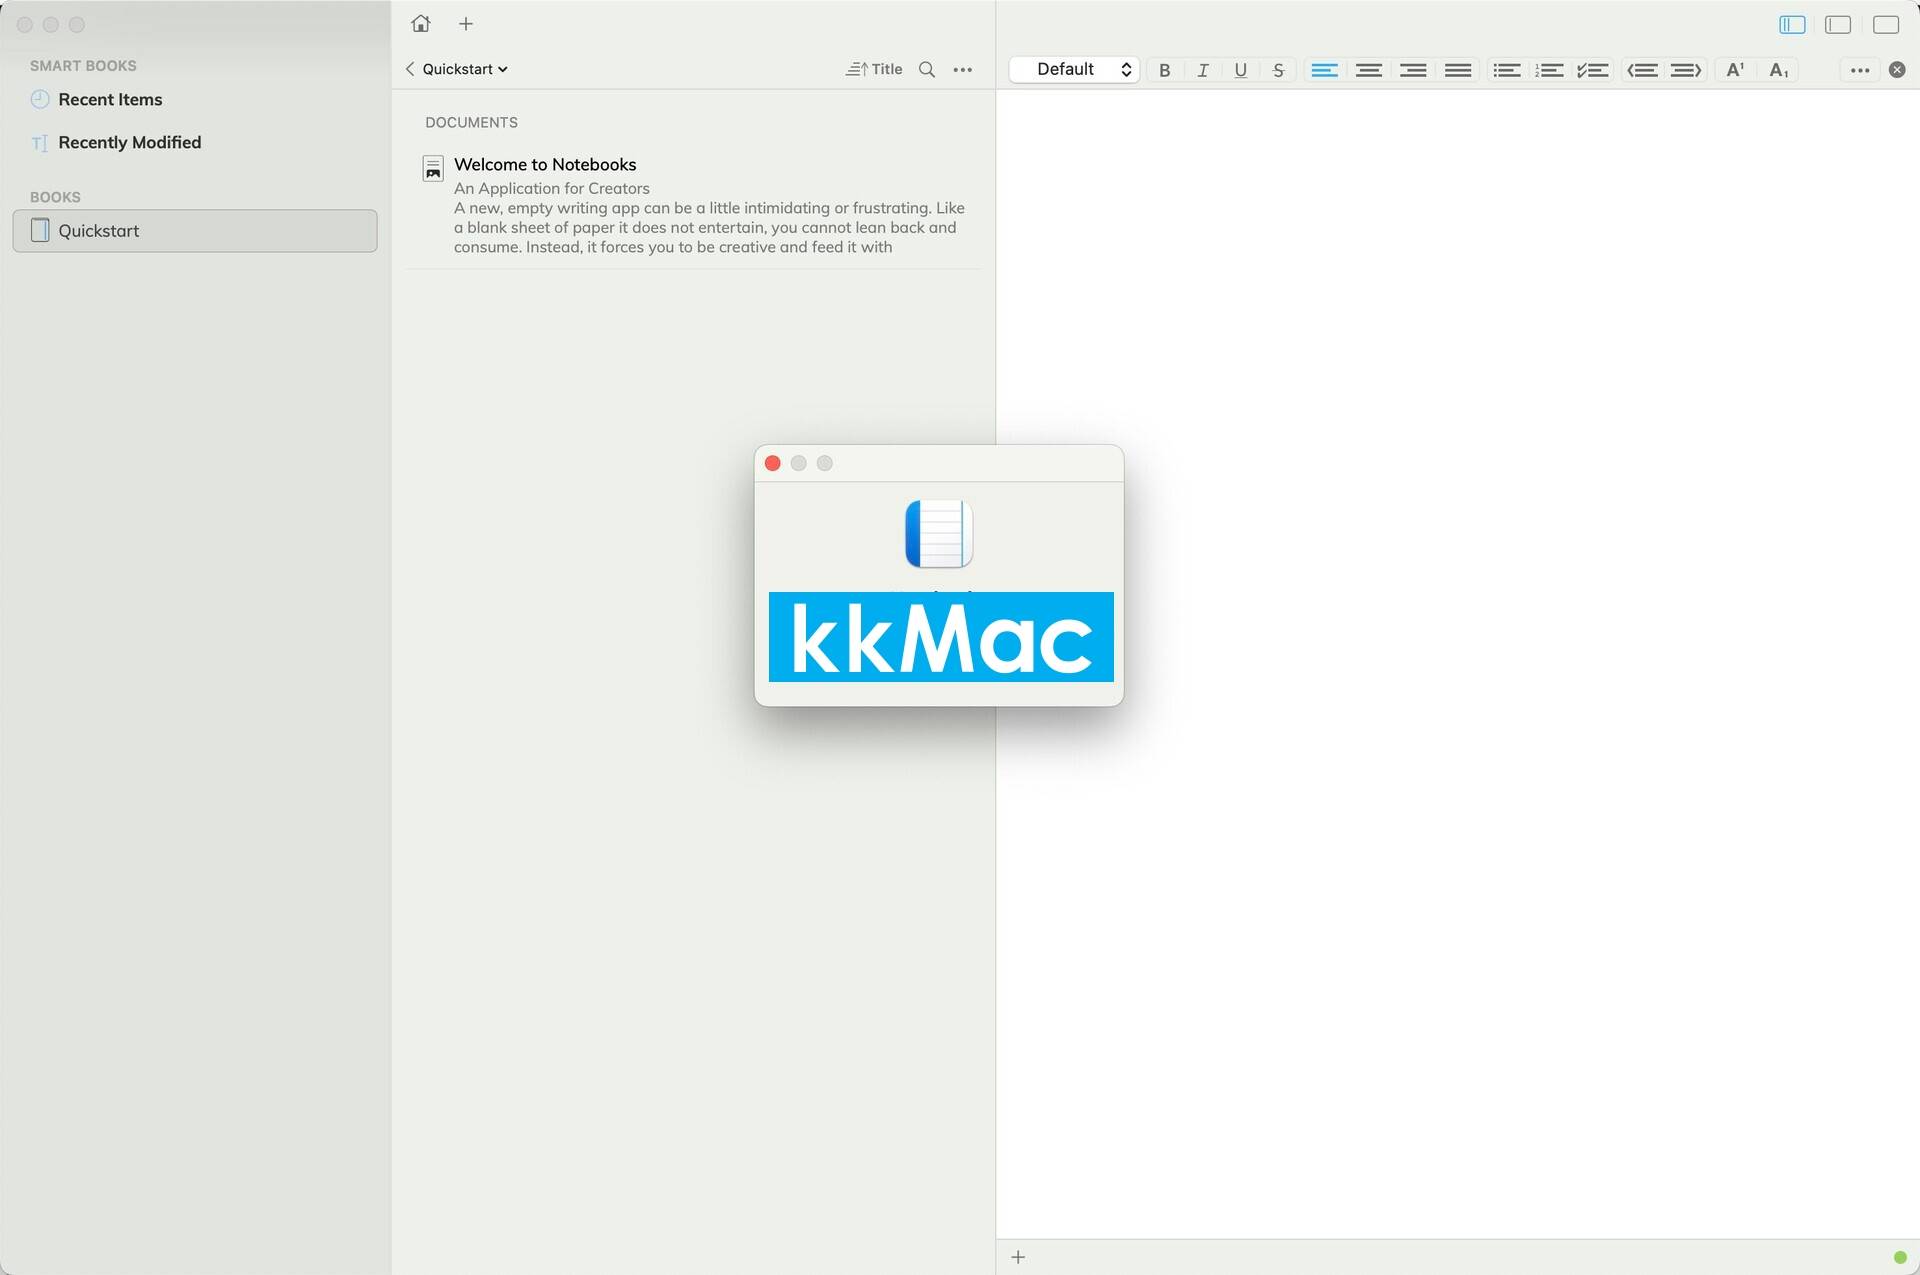
Task: Align text right
Action: tap(1413, 70)
